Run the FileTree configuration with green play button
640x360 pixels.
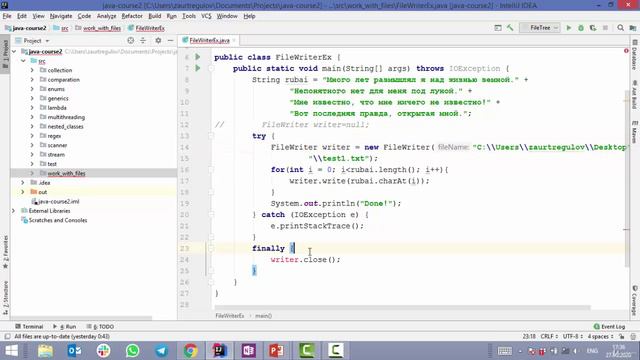coord(569,28)
